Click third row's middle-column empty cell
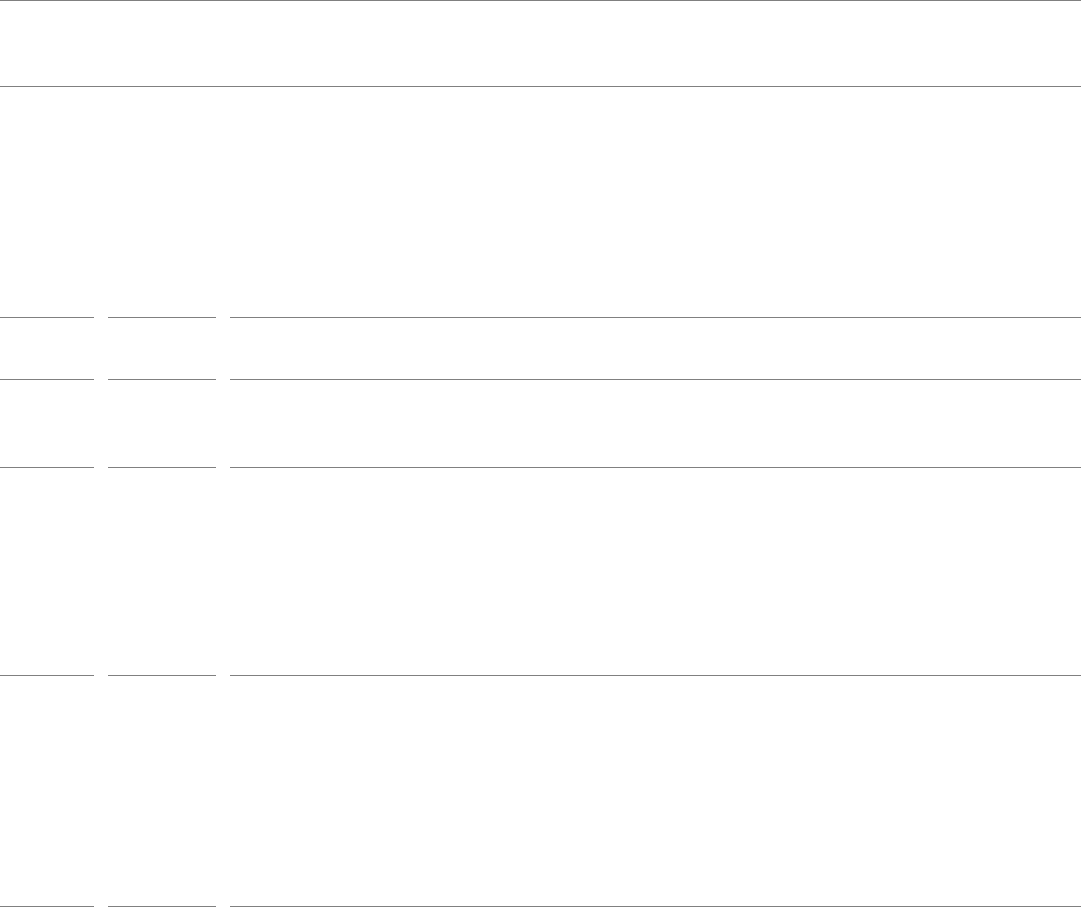The height and width of the screenshot is (907, 1081). coord(161,423)
